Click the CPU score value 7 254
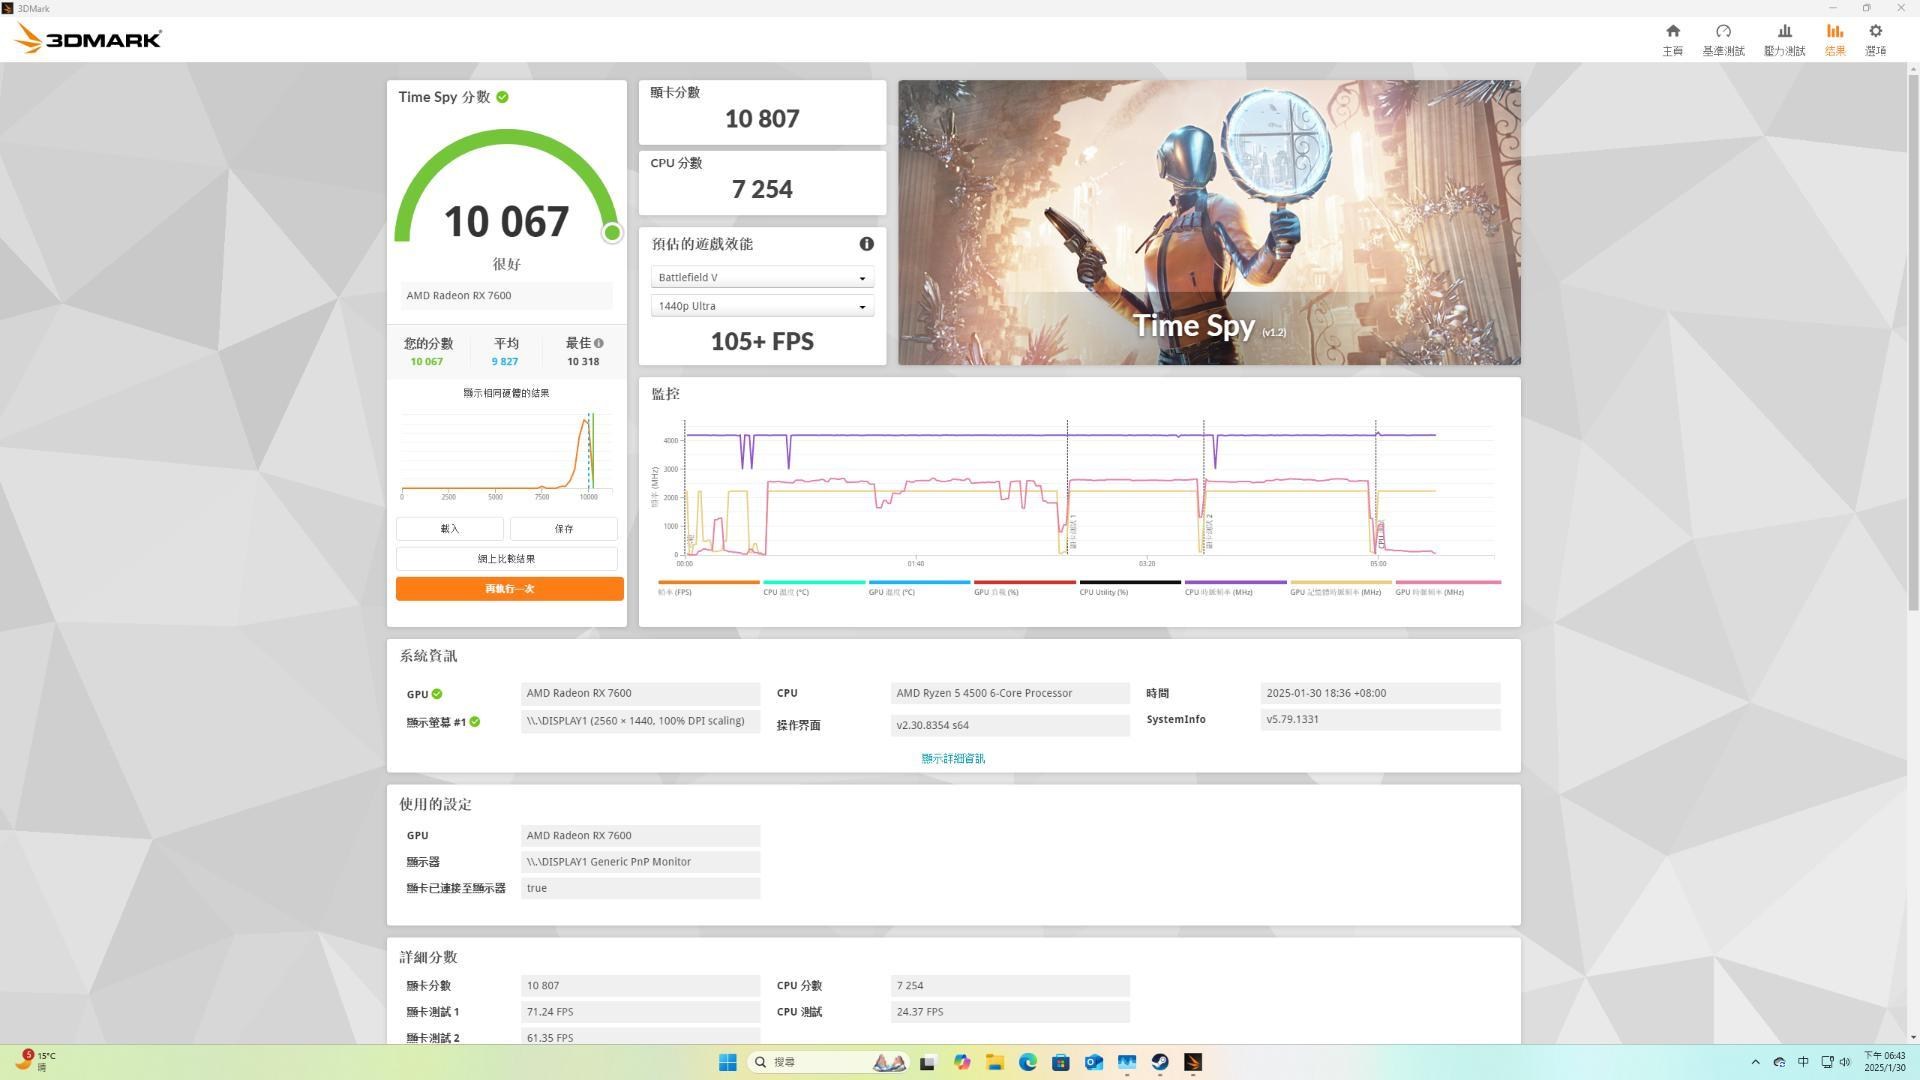This screenshot has height=1080, width=1920. [762, 190]
